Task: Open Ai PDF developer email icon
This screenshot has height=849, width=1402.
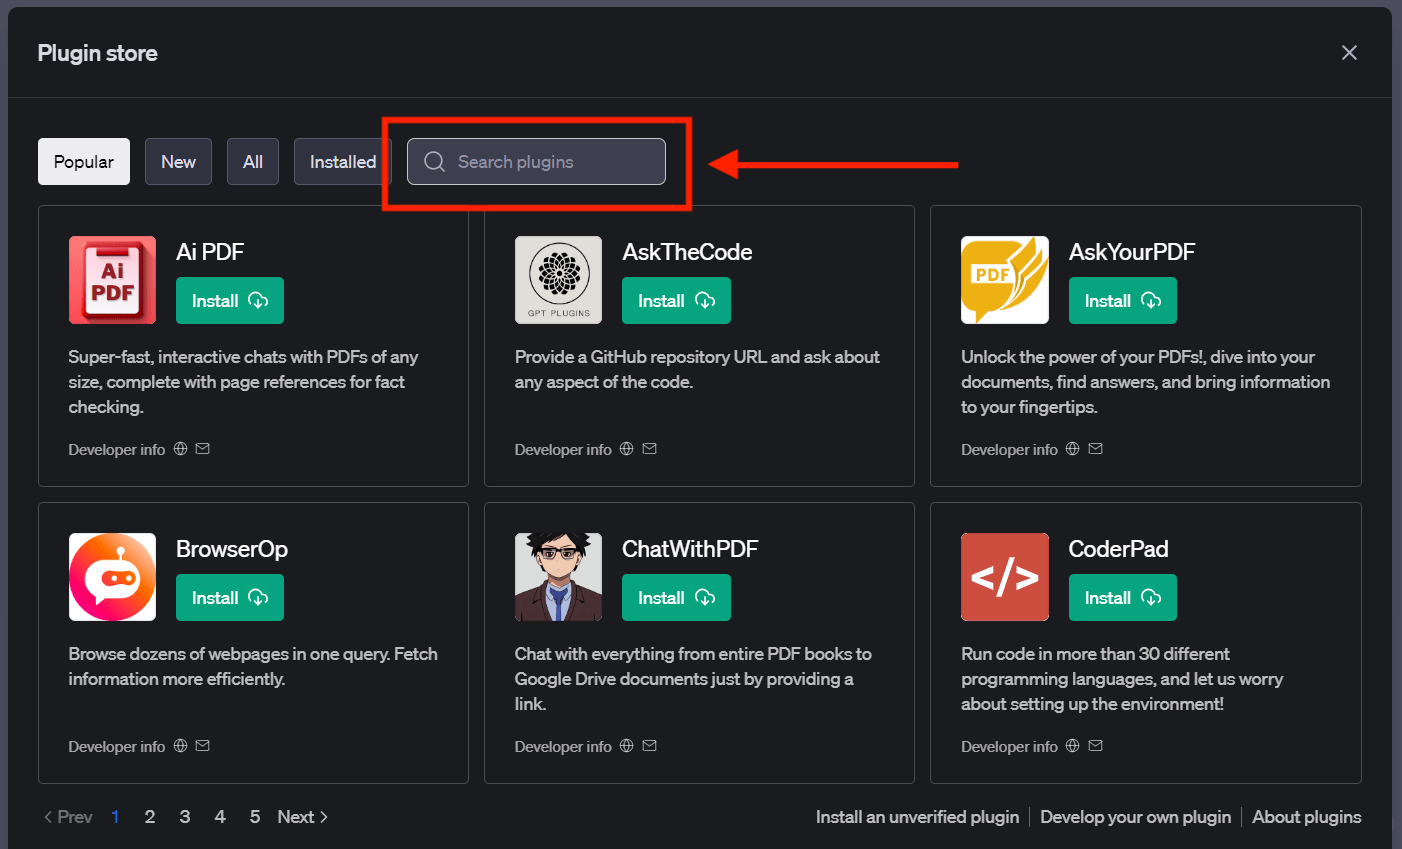Action: [x=203, y=449]
